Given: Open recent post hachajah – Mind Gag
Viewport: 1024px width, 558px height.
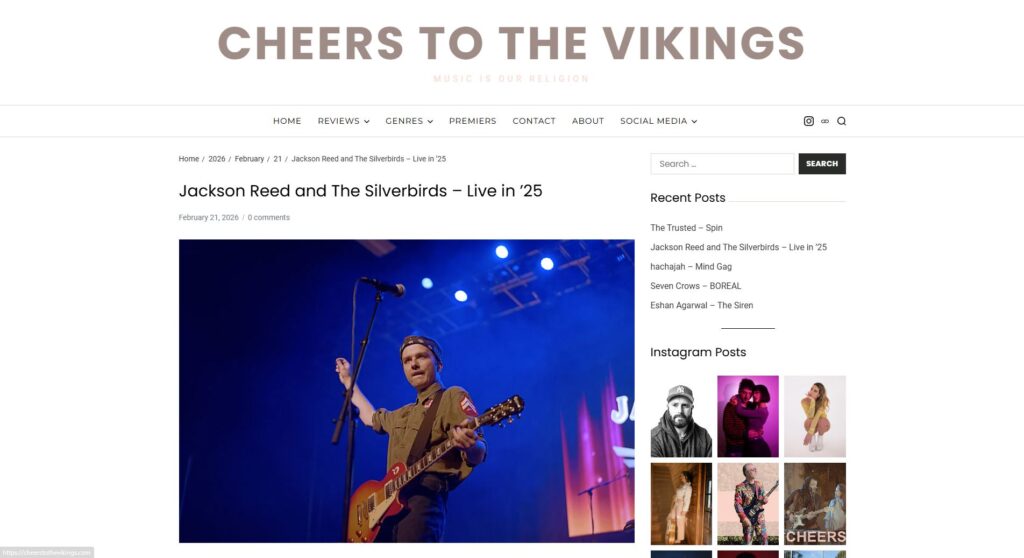Looking at the screenshot, I should pyautogui.click(x=691, y=267).
